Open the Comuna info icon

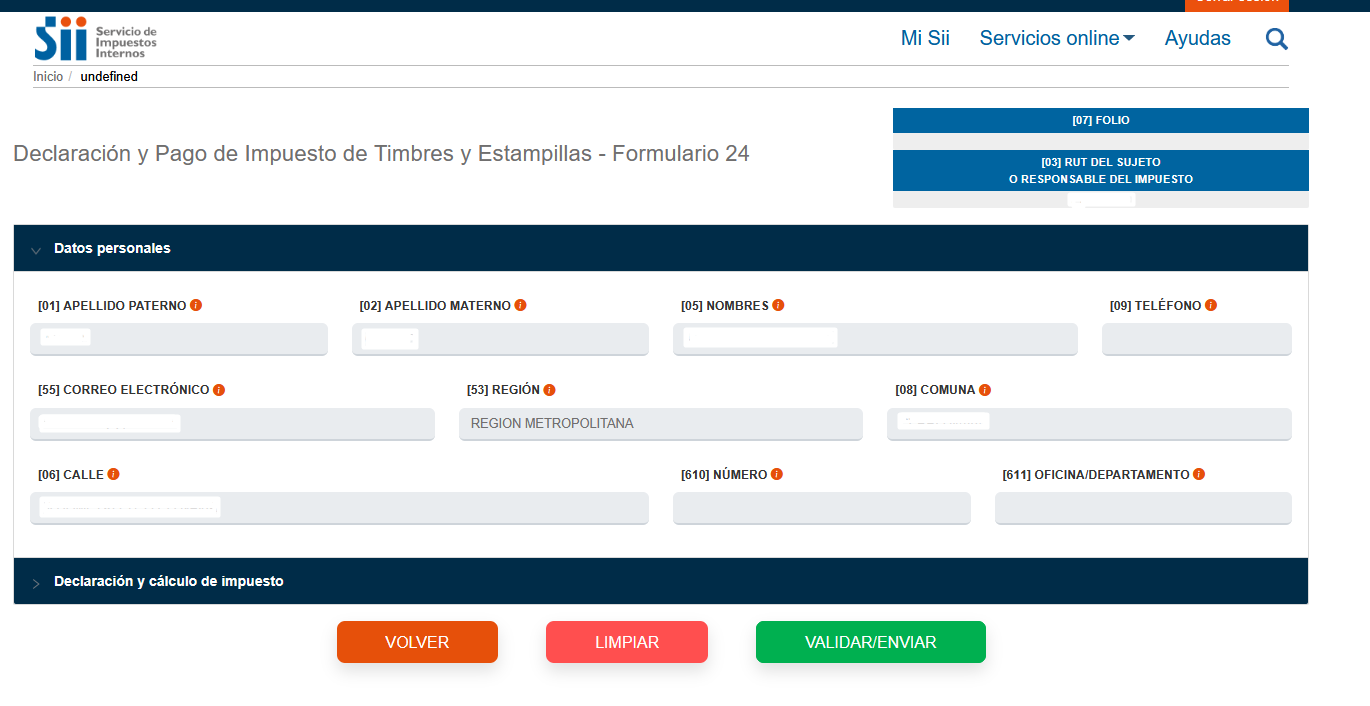click(x=985, y=390)
